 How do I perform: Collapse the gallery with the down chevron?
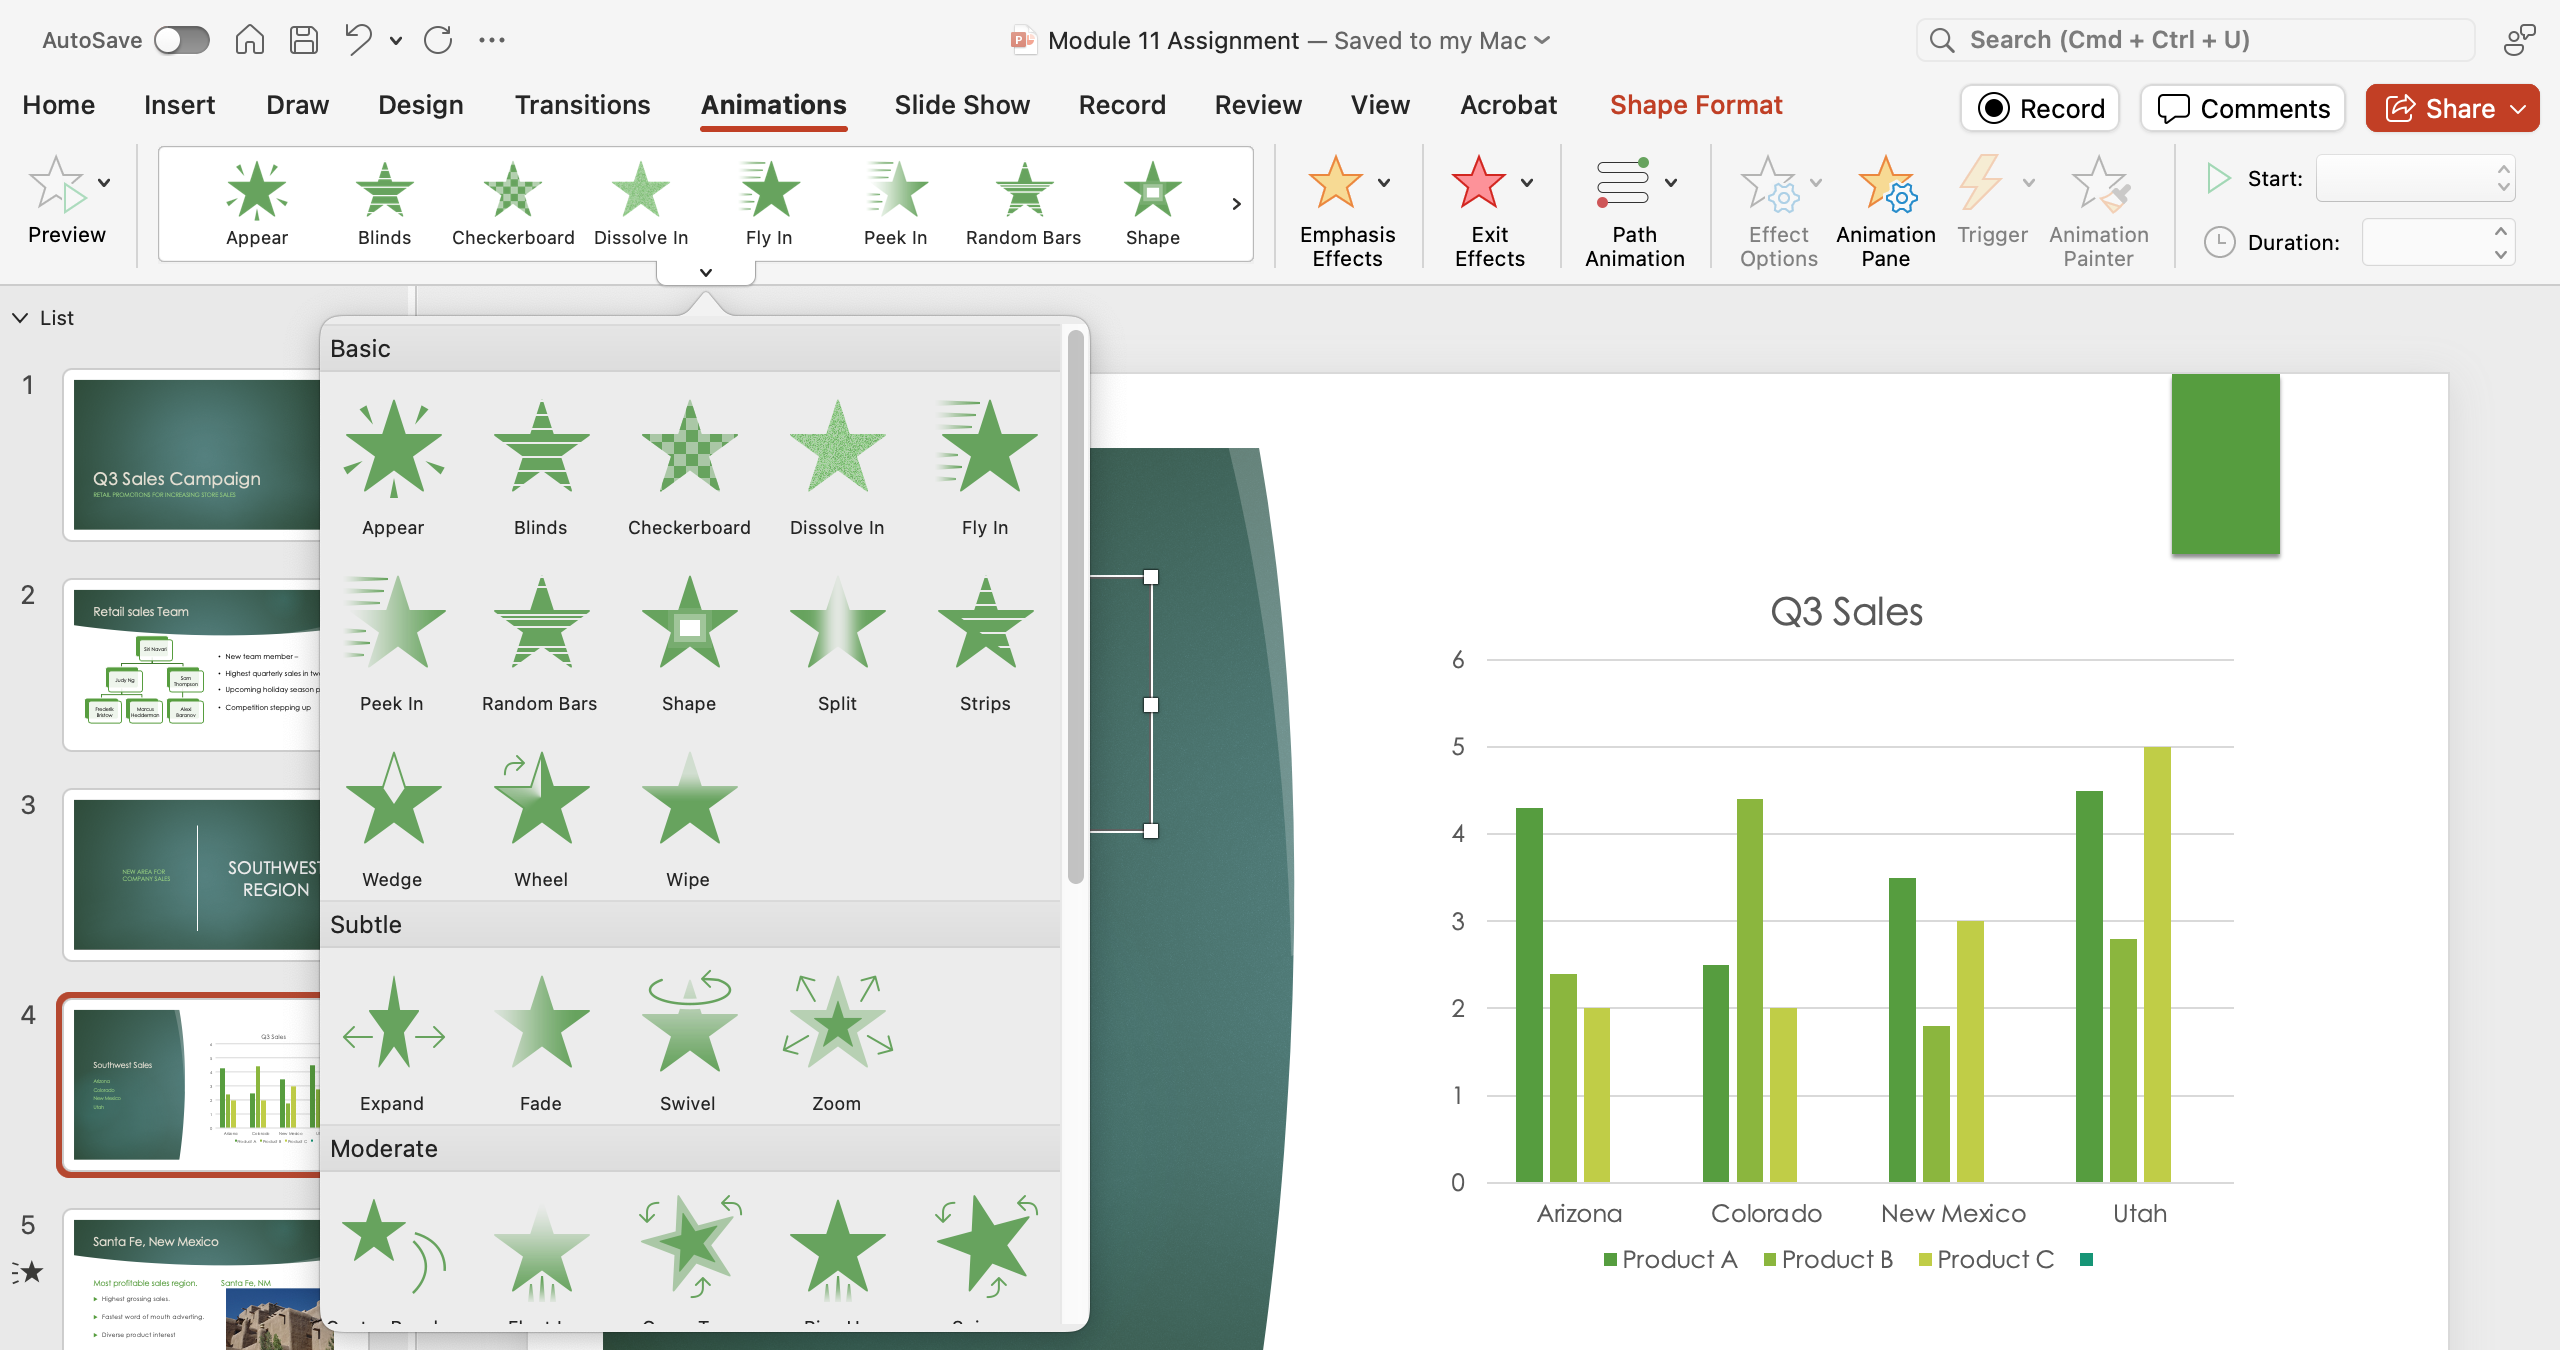(x=706, y=272)
